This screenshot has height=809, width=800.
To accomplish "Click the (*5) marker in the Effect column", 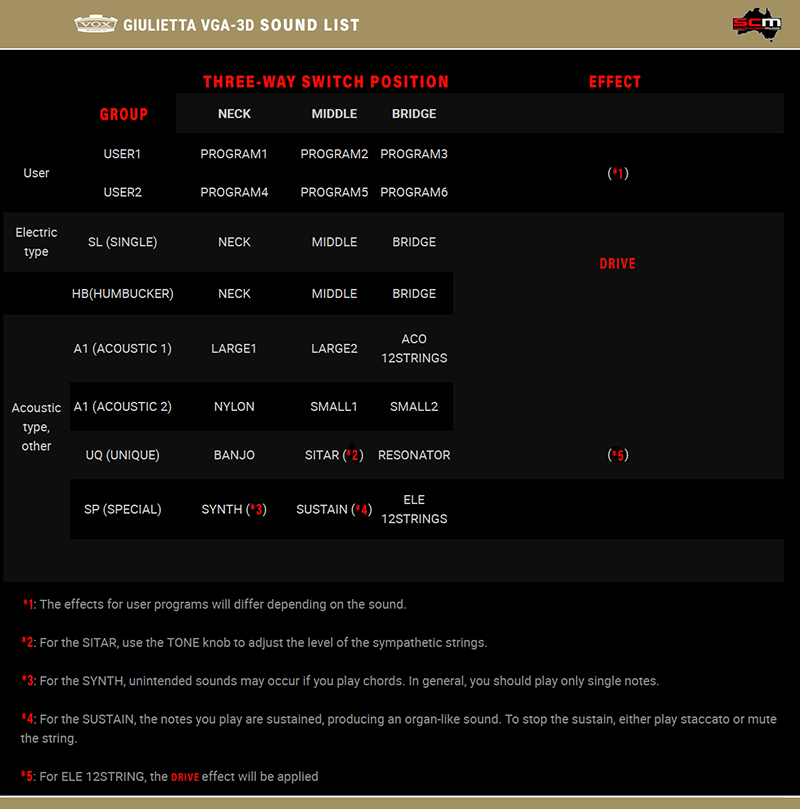I will (618, 455).
